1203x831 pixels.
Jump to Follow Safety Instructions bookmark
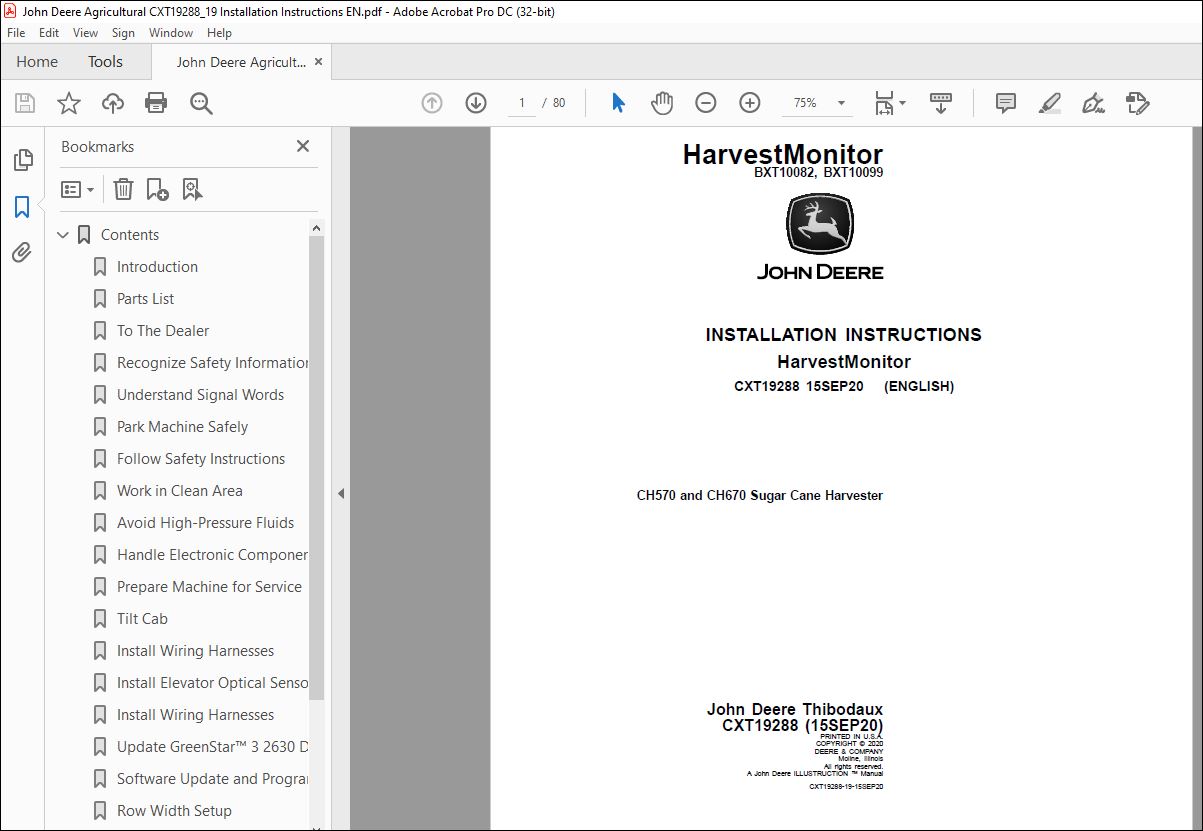pos(201,459)
